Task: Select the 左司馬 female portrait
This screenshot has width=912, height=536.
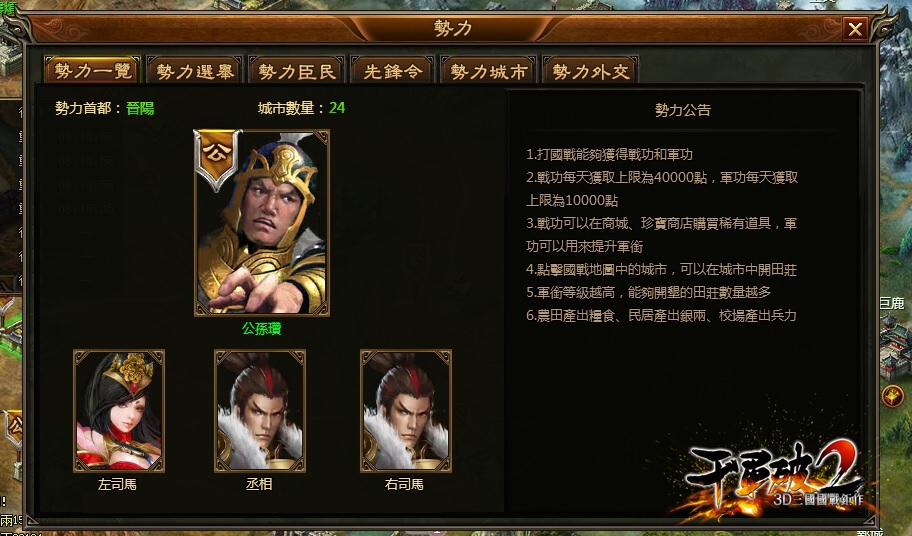Action: [x=119, y=410]
